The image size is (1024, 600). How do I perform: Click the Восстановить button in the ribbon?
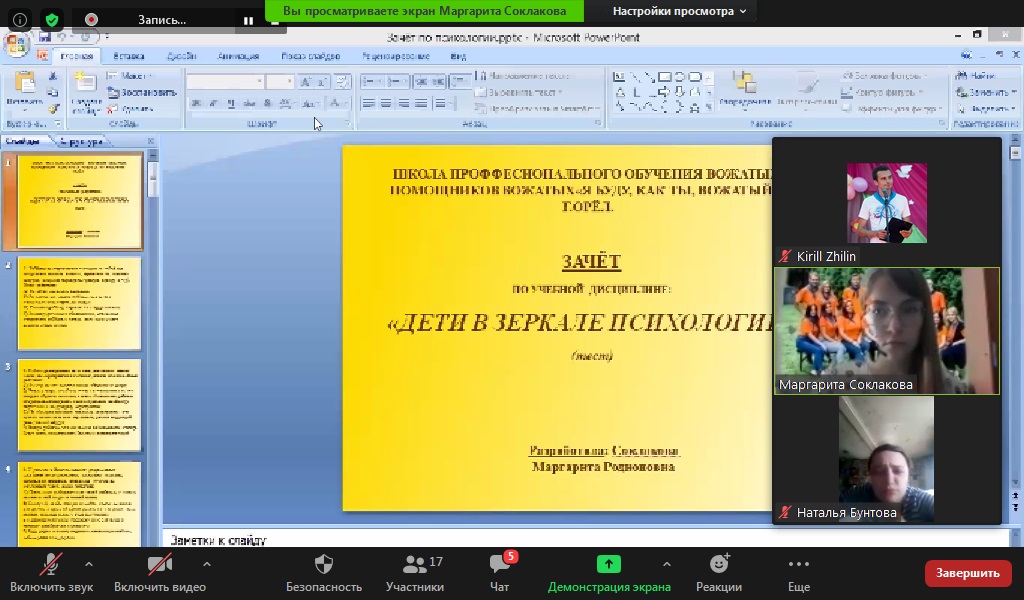141,92
